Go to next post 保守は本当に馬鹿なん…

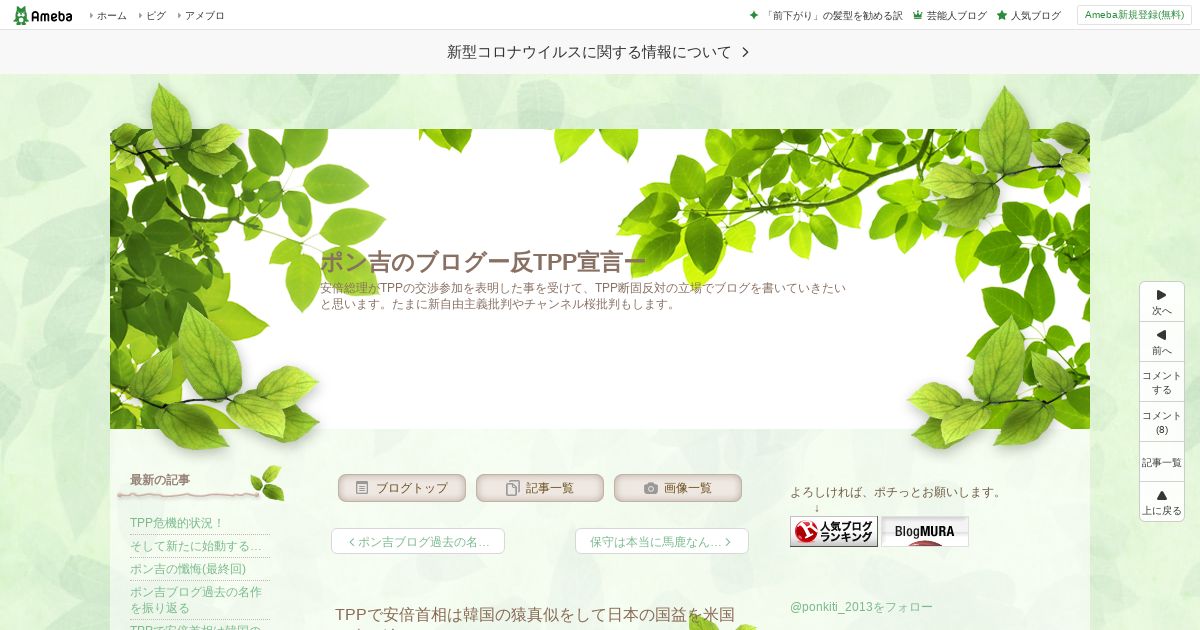(662, 541)
